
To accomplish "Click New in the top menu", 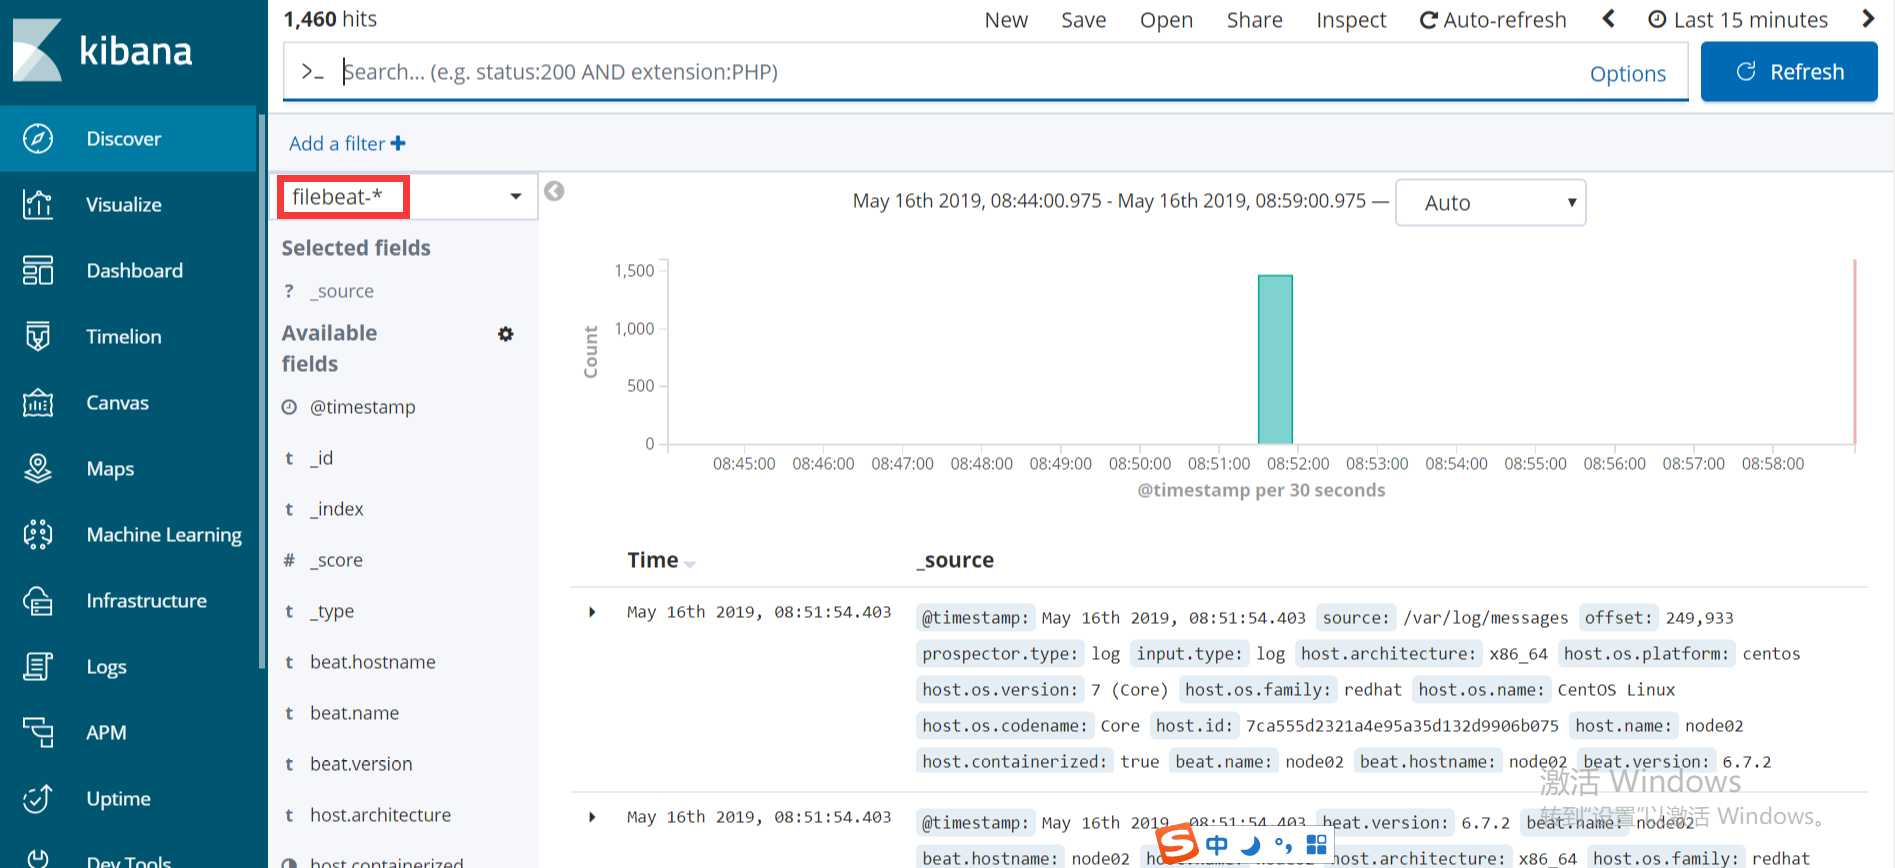I will 1006,20.
